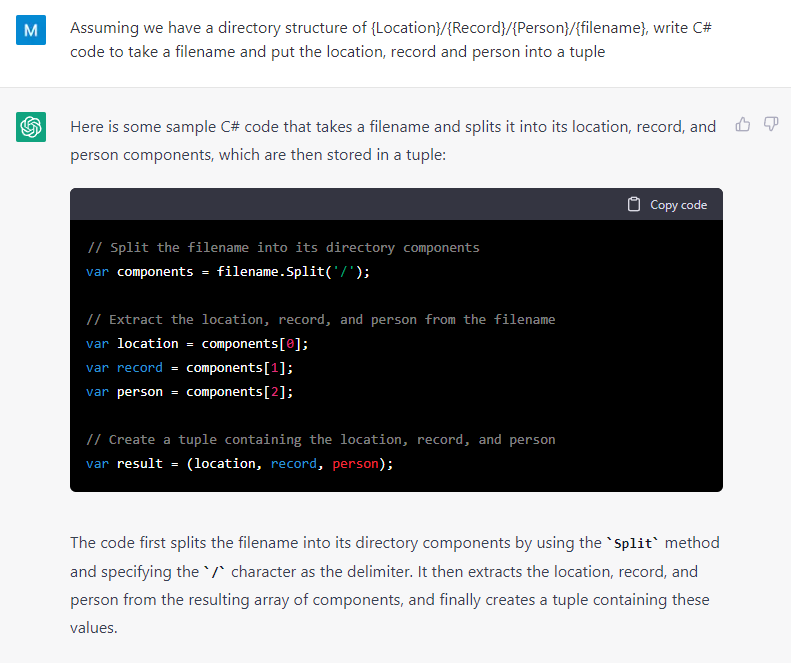Screen dimensions: 791x663
Task: Click the "// Extract the location" comment line
Action: pos(320,319)
